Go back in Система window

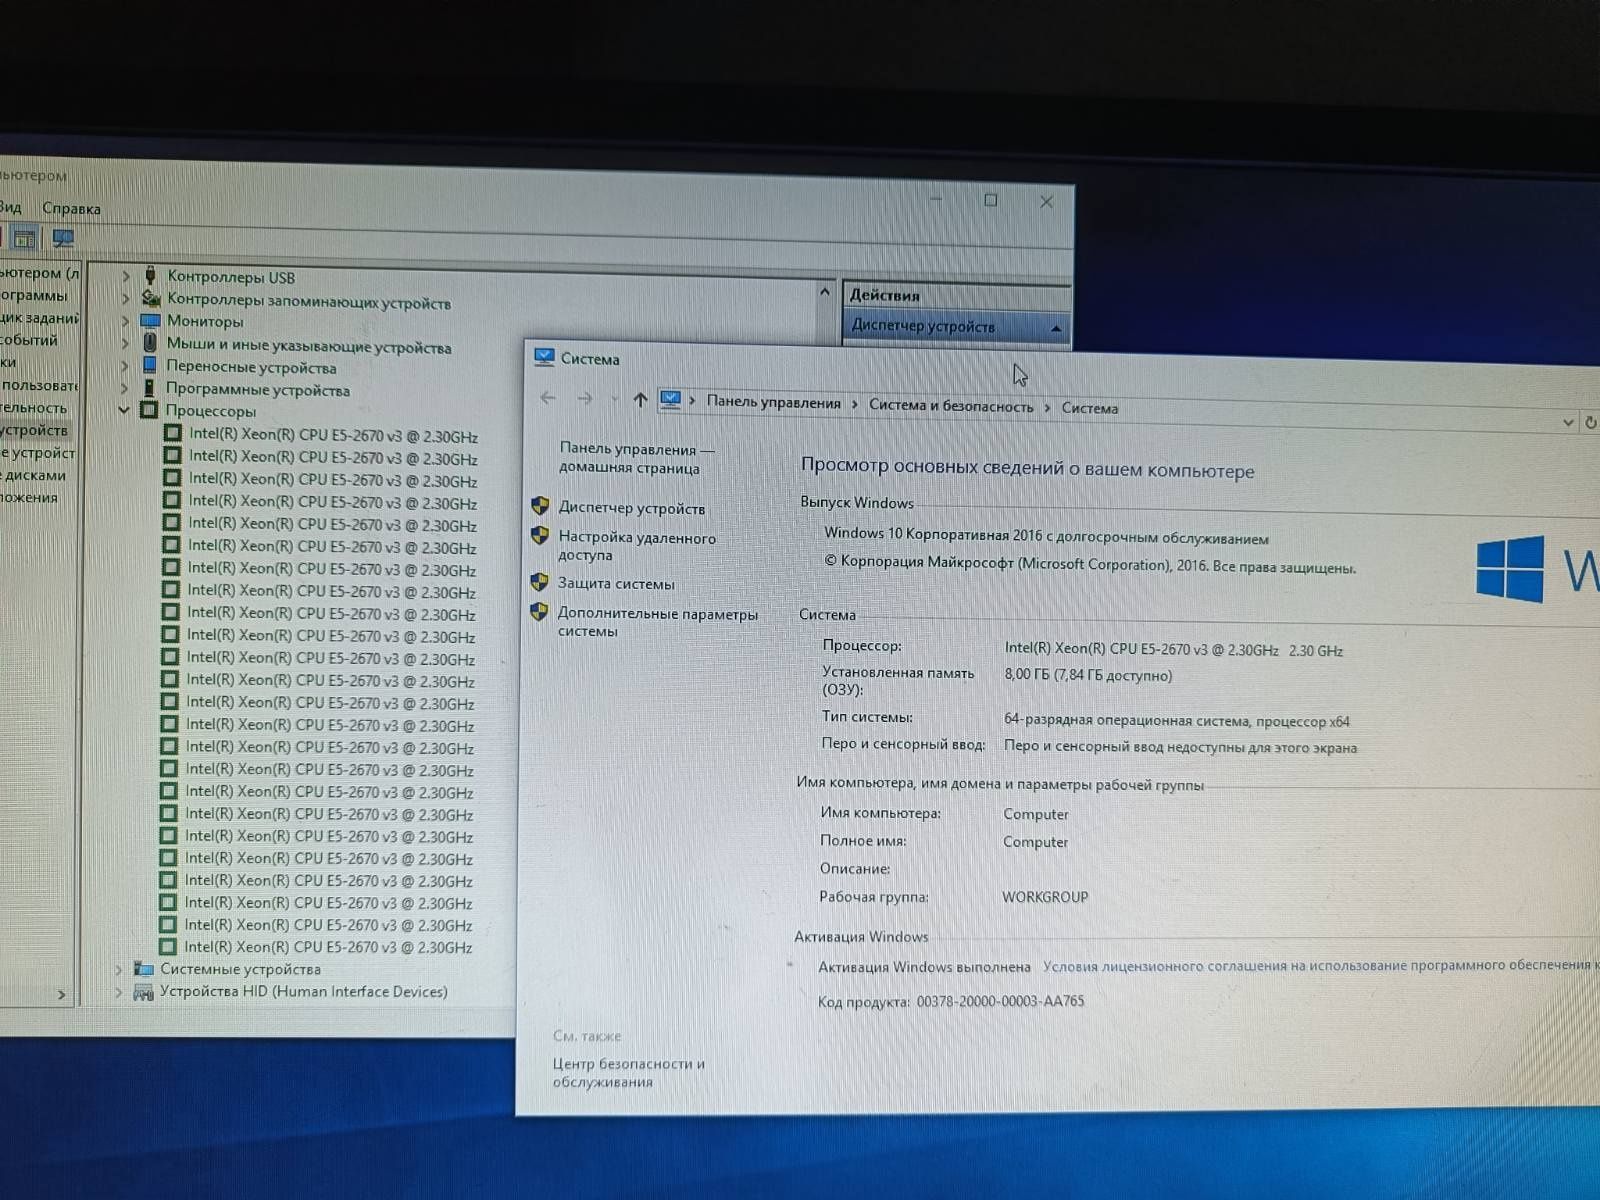pos(547,398)
